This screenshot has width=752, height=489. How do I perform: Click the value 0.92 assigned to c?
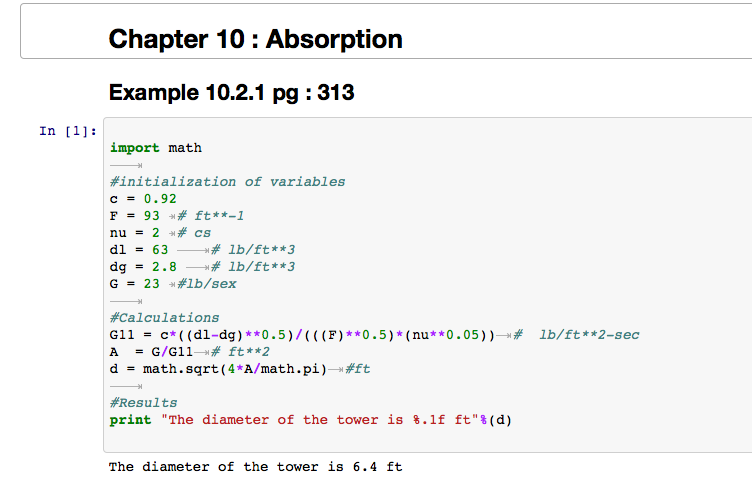160,198
